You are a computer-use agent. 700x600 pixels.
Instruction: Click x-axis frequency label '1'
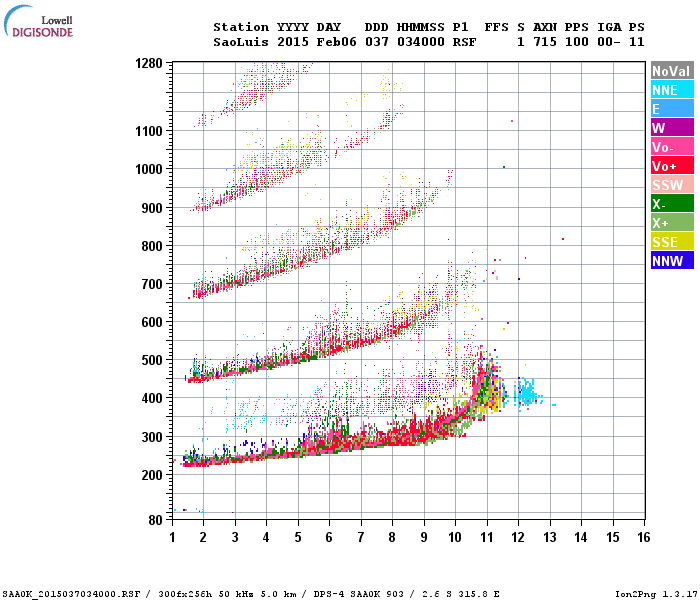172,537
